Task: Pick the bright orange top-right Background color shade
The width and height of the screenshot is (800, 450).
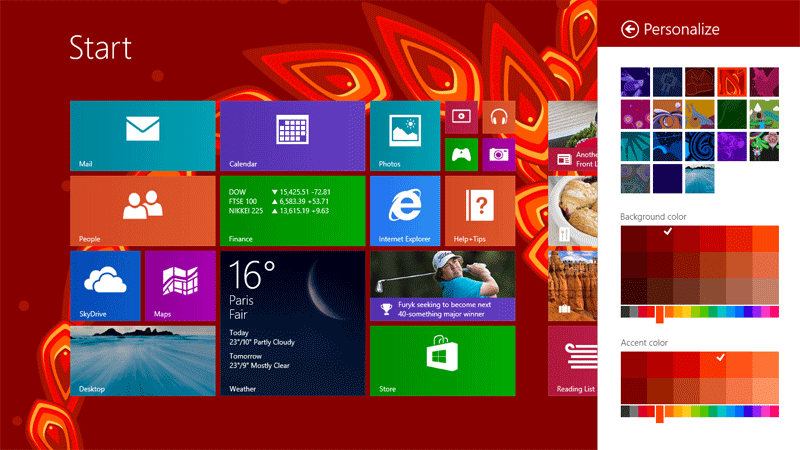Action: [766, 239]
